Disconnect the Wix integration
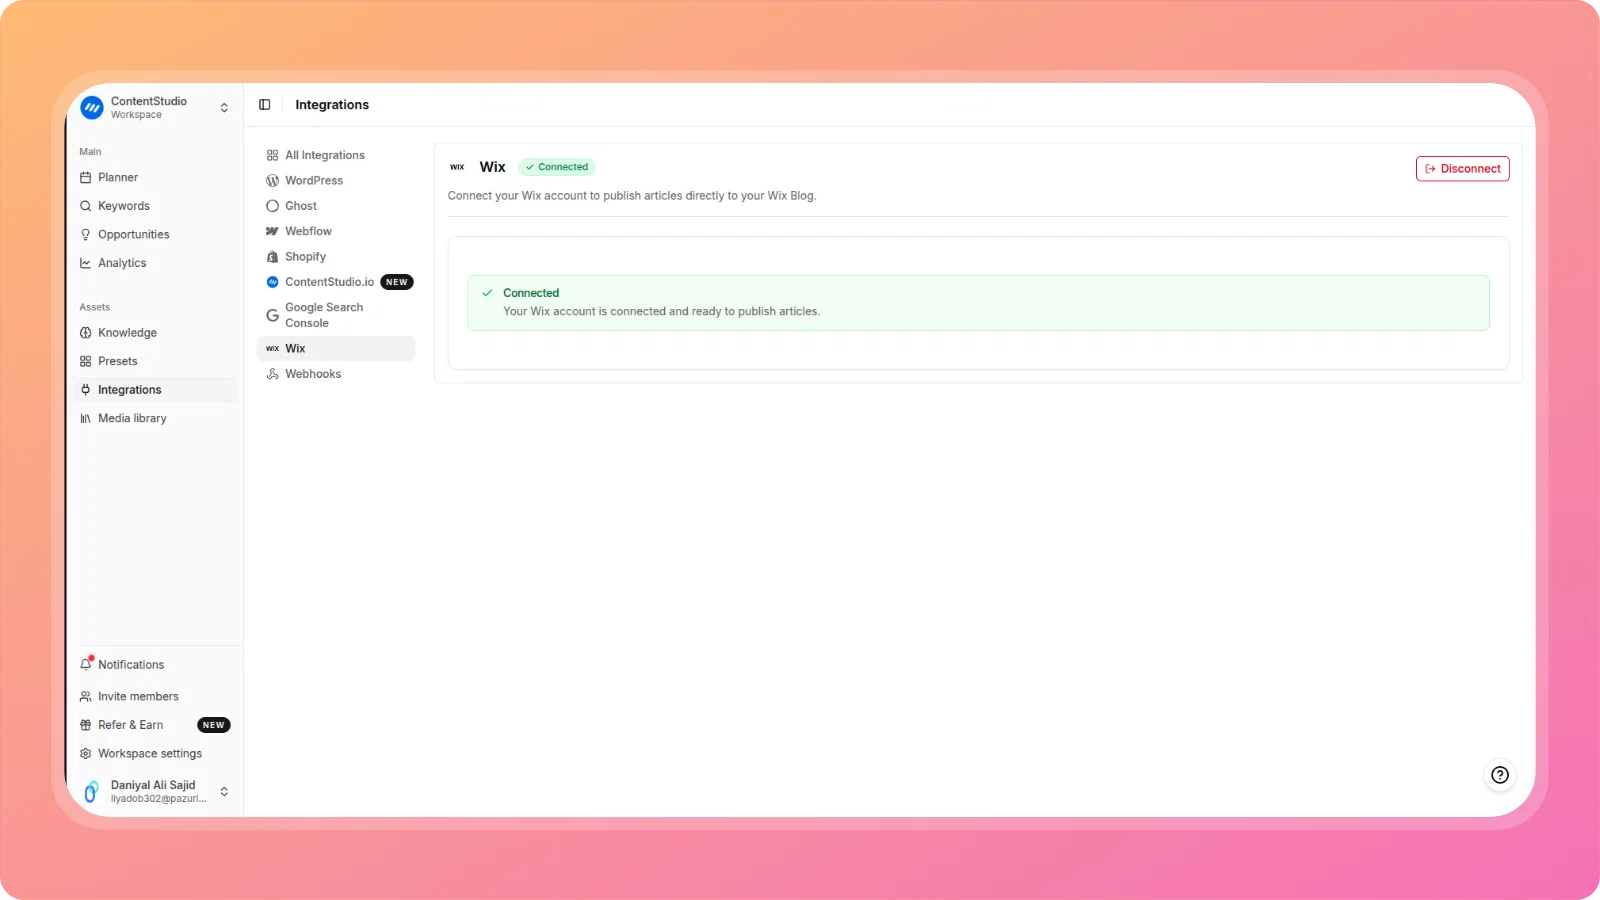This screenshot has width=1600, height=900. [x=1462, y=169]
